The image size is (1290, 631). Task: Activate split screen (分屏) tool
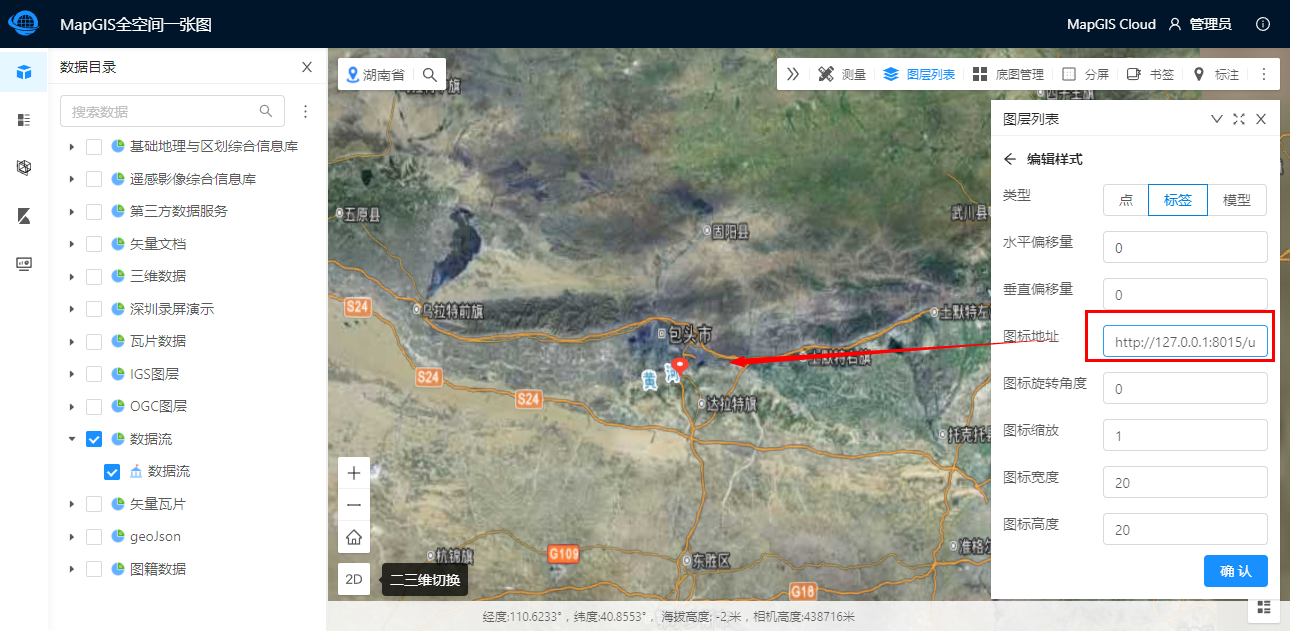pos(1085,74)
